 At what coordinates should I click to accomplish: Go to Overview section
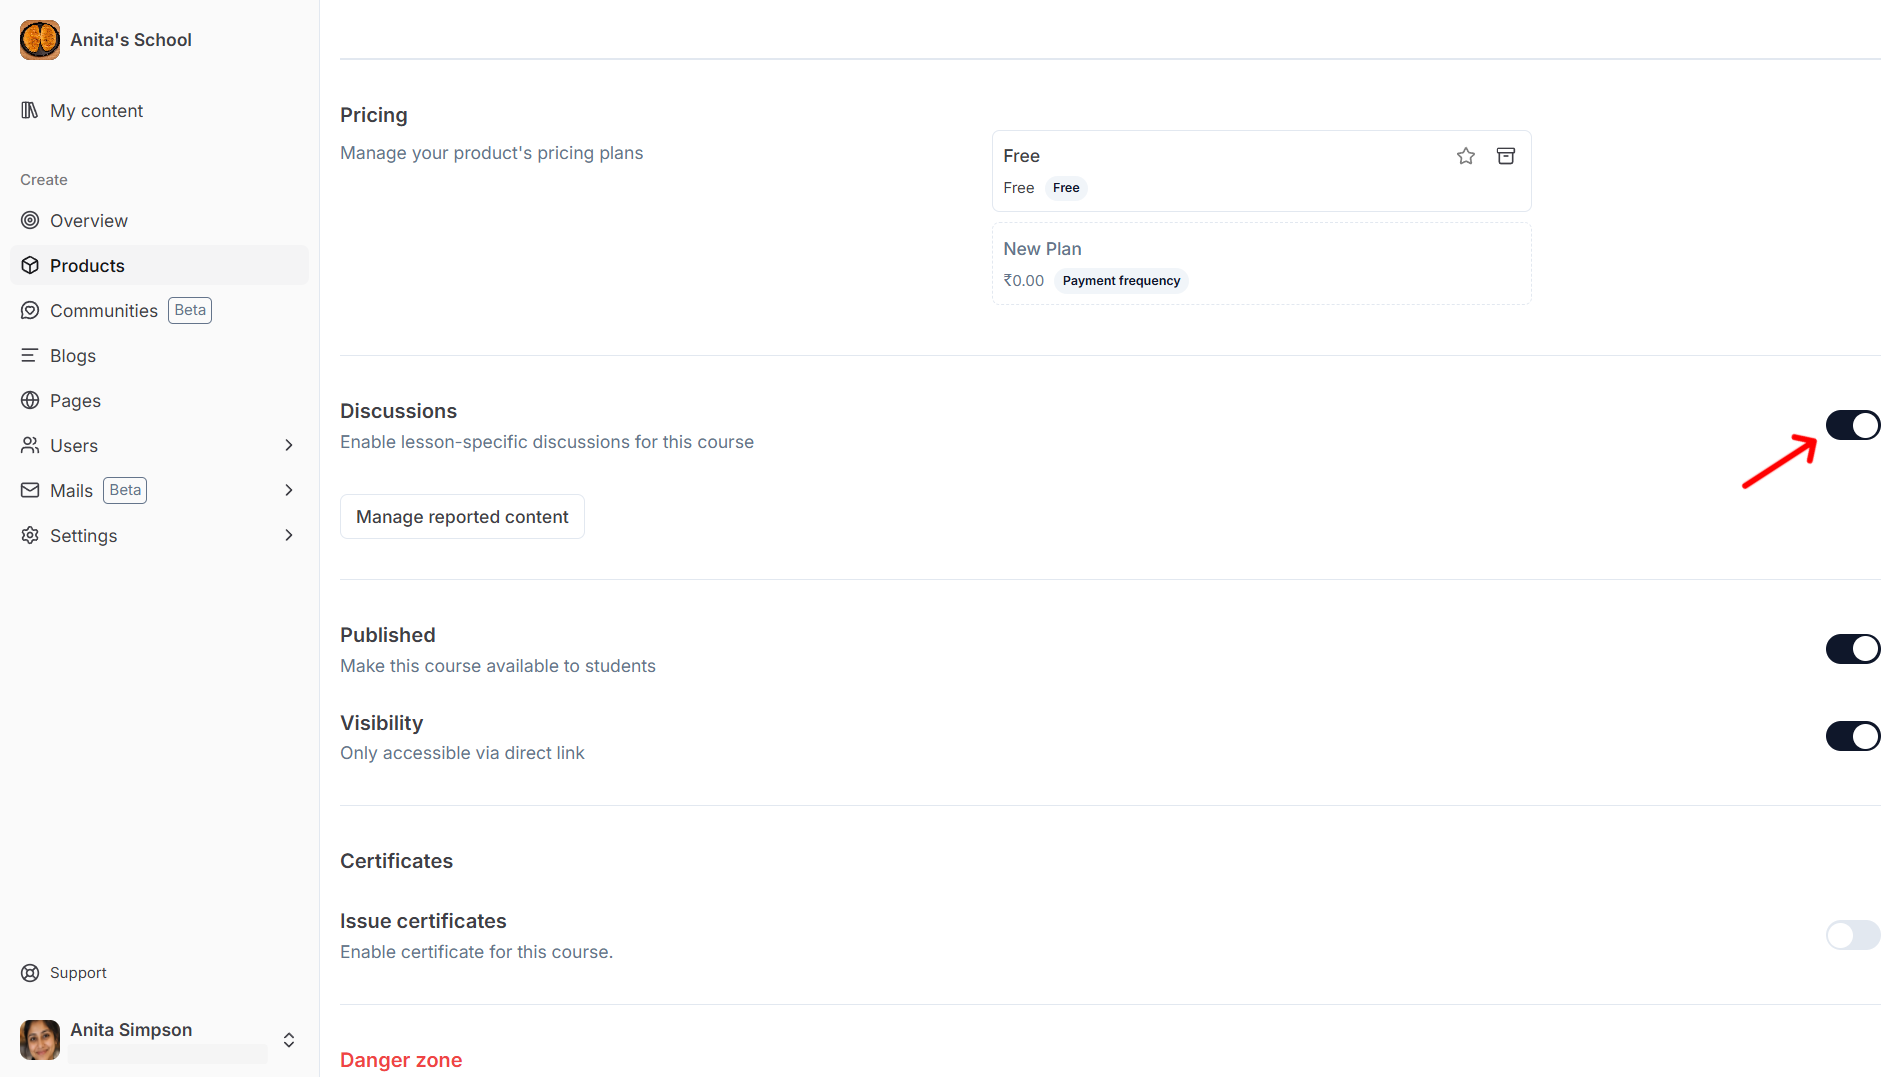coord(160,220)
